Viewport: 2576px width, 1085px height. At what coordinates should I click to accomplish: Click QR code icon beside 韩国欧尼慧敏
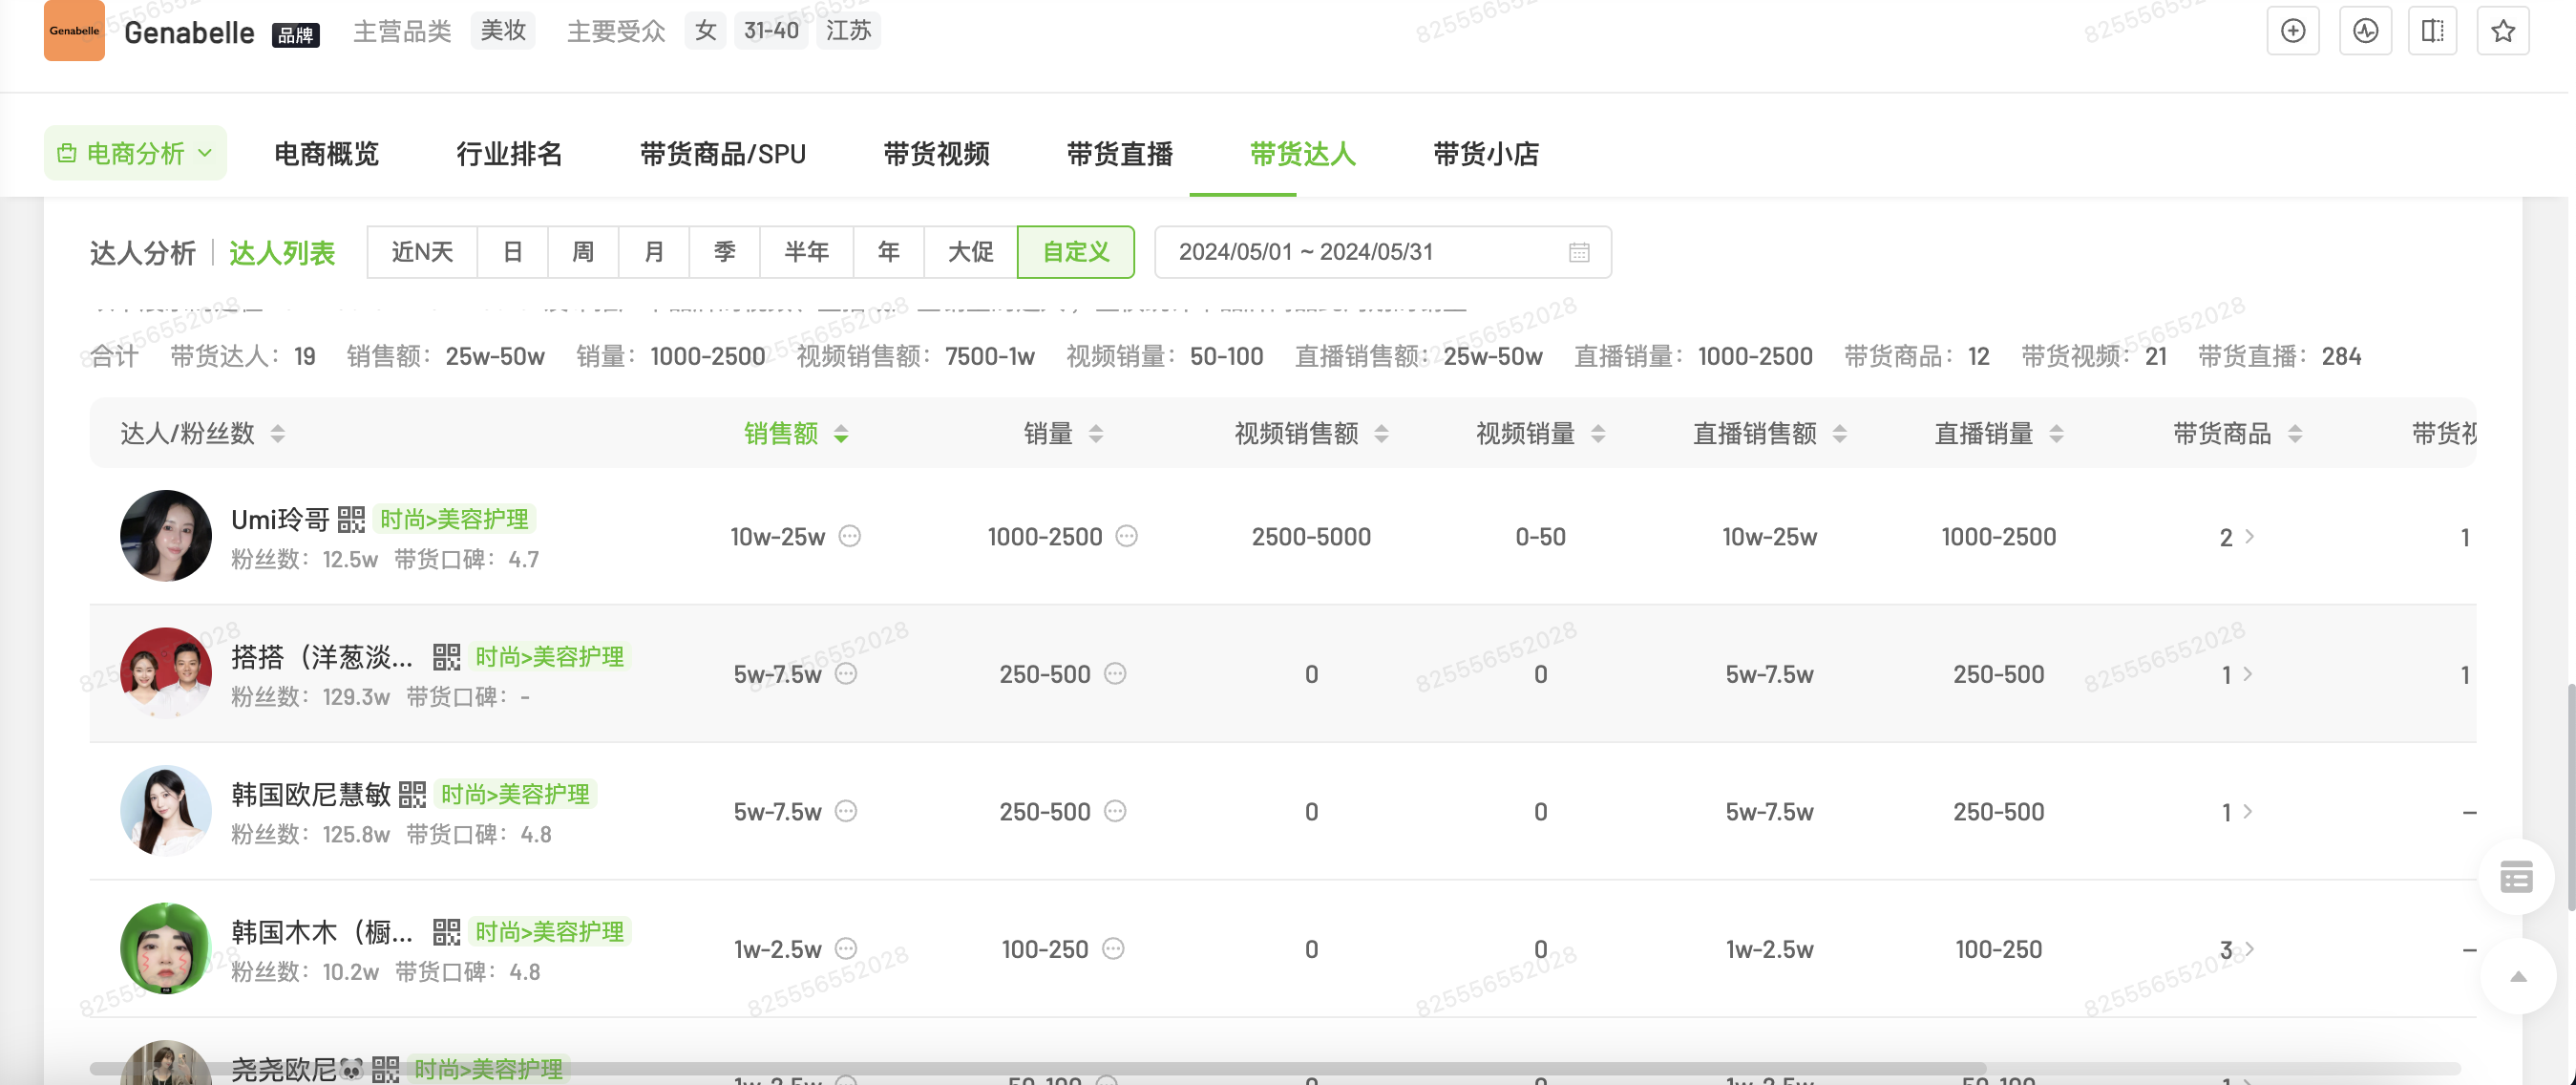click(x=412, y=794)
